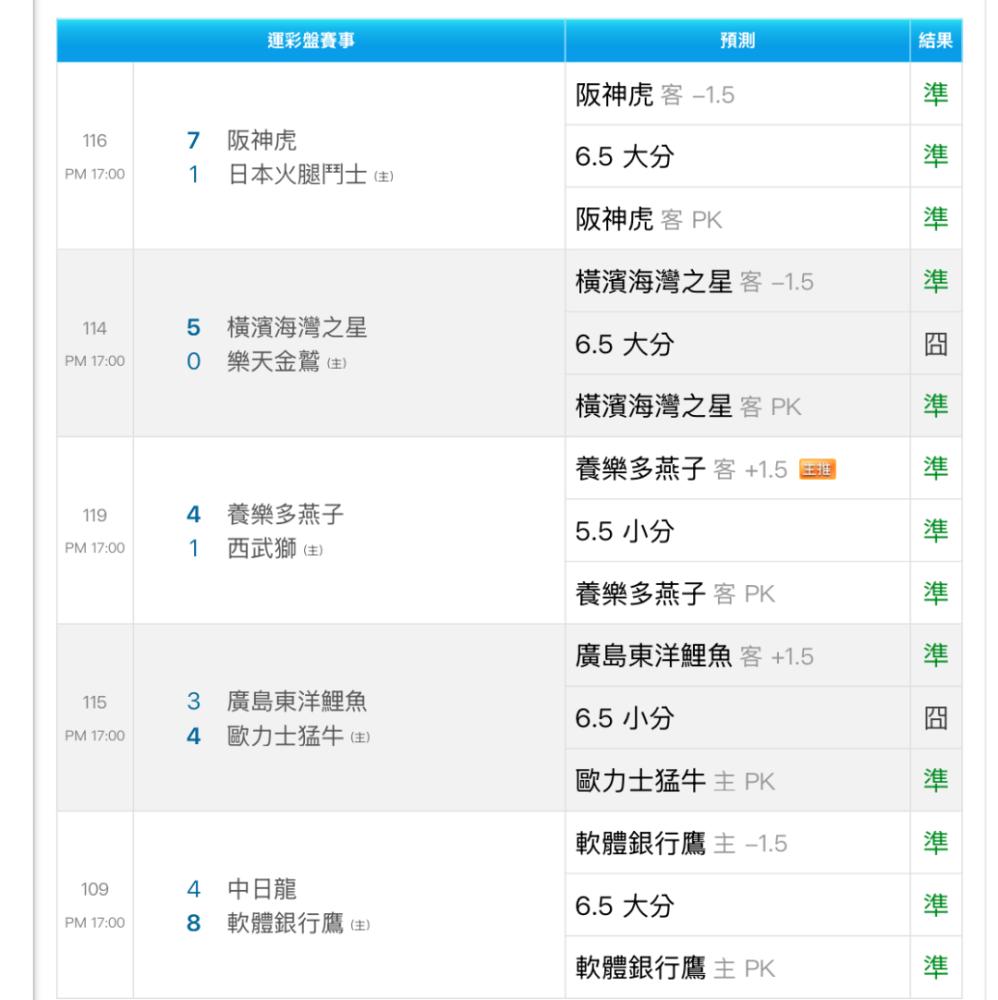Click prediction 軟體銀行鷹 主 PK
998x1000 pixels.
coord(675,968)
